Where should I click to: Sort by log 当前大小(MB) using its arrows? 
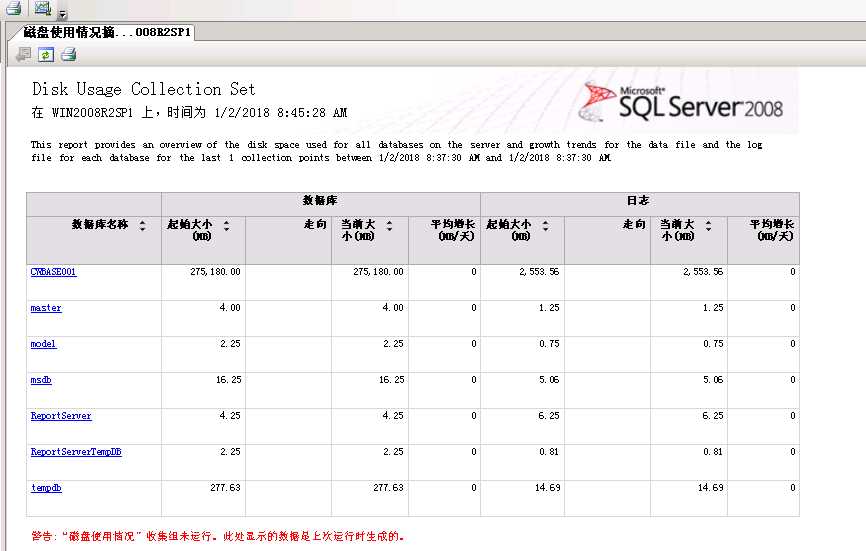pyautogui.click(x=709, y=225)
